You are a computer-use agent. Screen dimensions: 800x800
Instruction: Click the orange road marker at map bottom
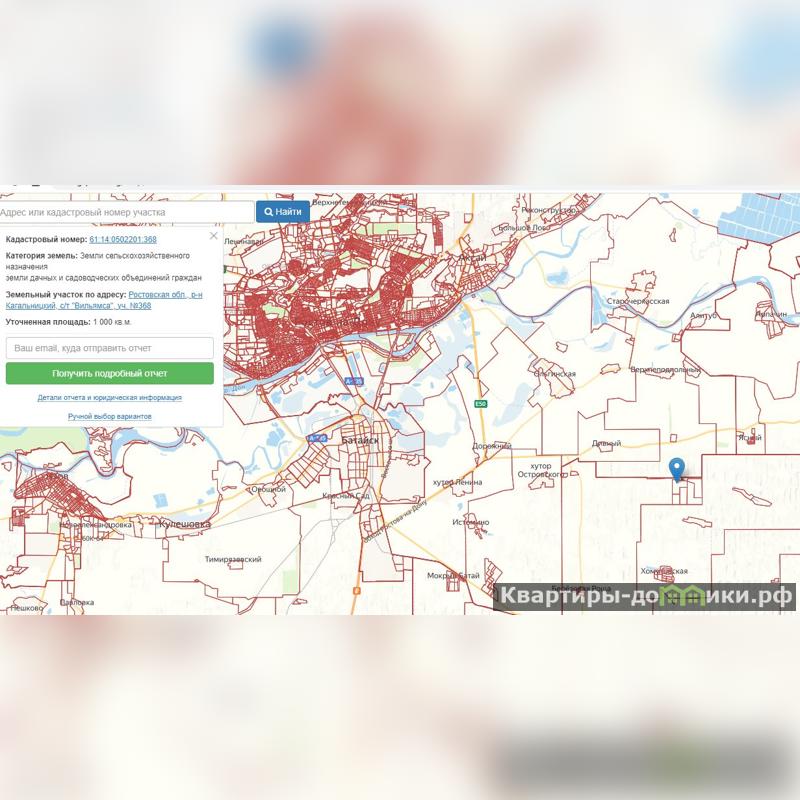point(357,591)
